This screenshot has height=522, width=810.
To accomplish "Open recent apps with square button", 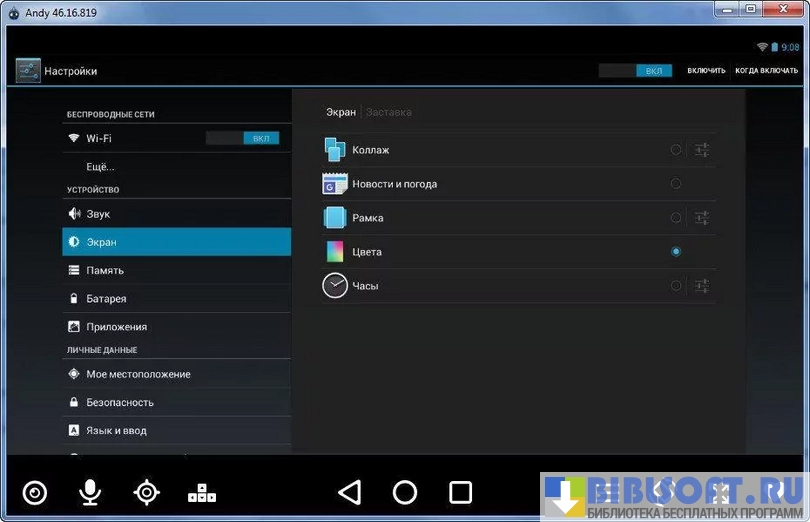I will 460,492.
